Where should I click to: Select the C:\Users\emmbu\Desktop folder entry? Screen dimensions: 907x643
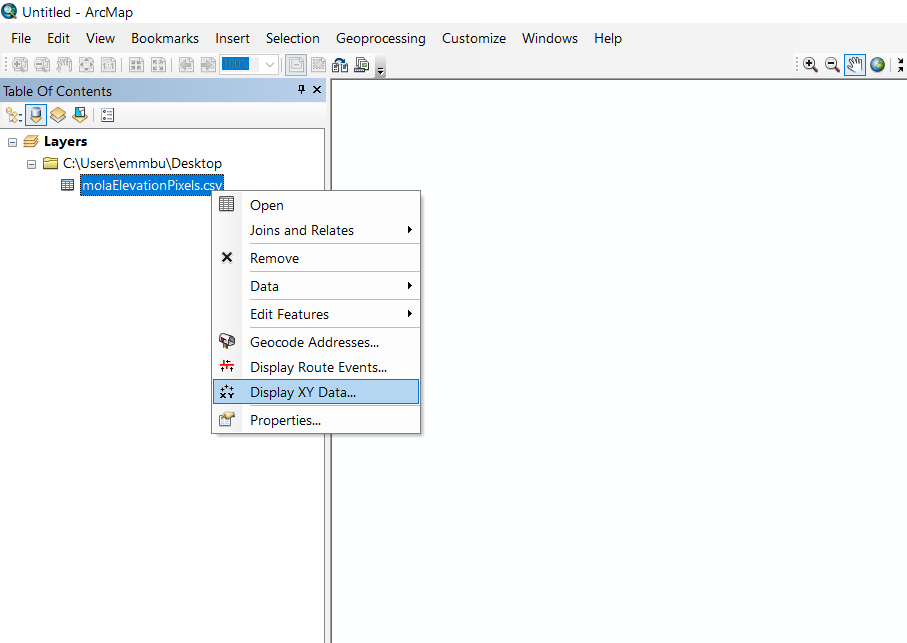coord(142,164)
